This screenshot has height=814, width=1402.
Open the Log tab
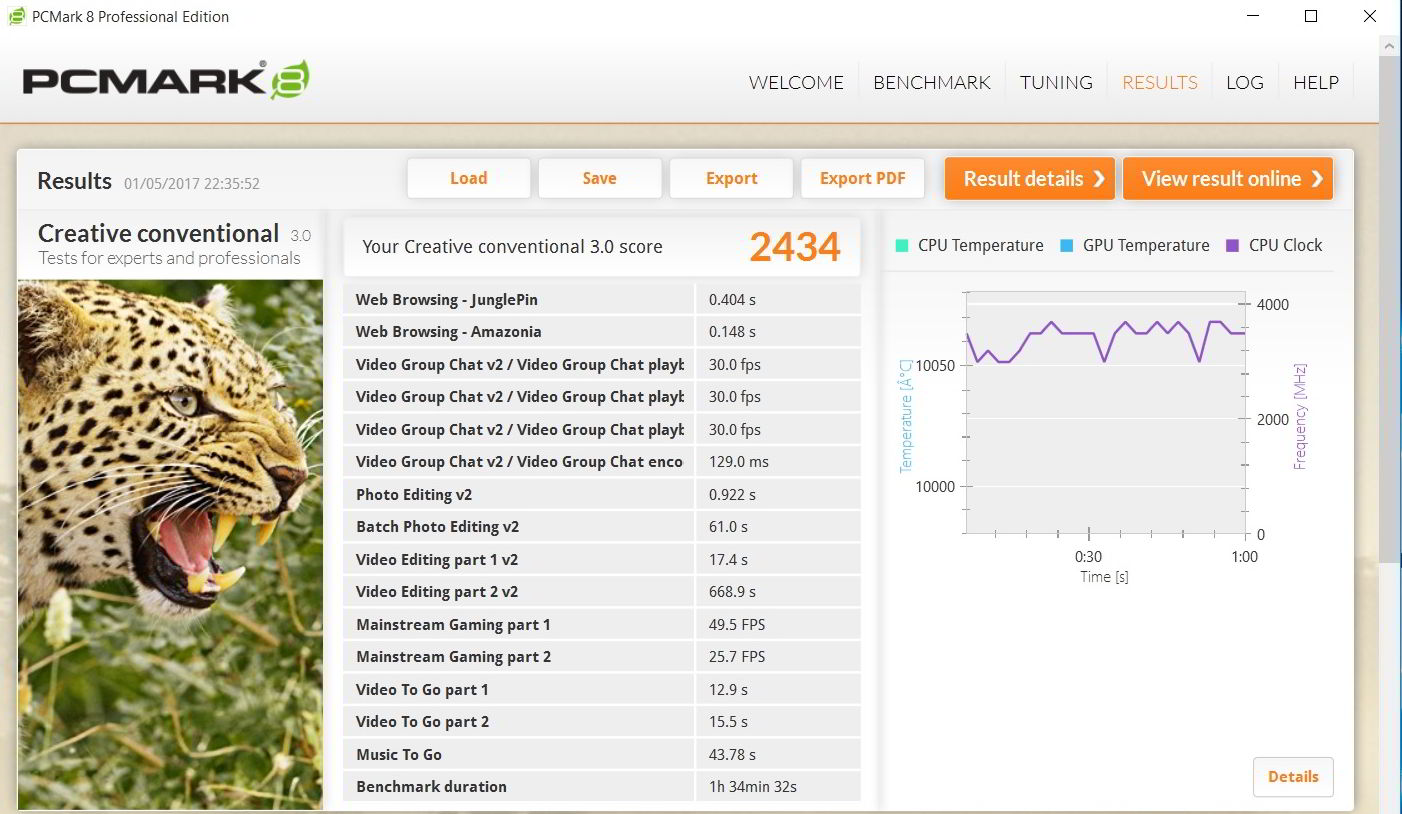tap(1244, 83)
